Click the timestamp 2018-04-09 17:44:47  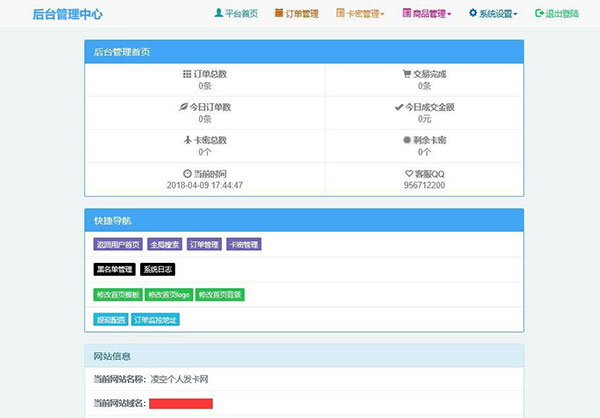pyautogui.click(x=205, y=185)
